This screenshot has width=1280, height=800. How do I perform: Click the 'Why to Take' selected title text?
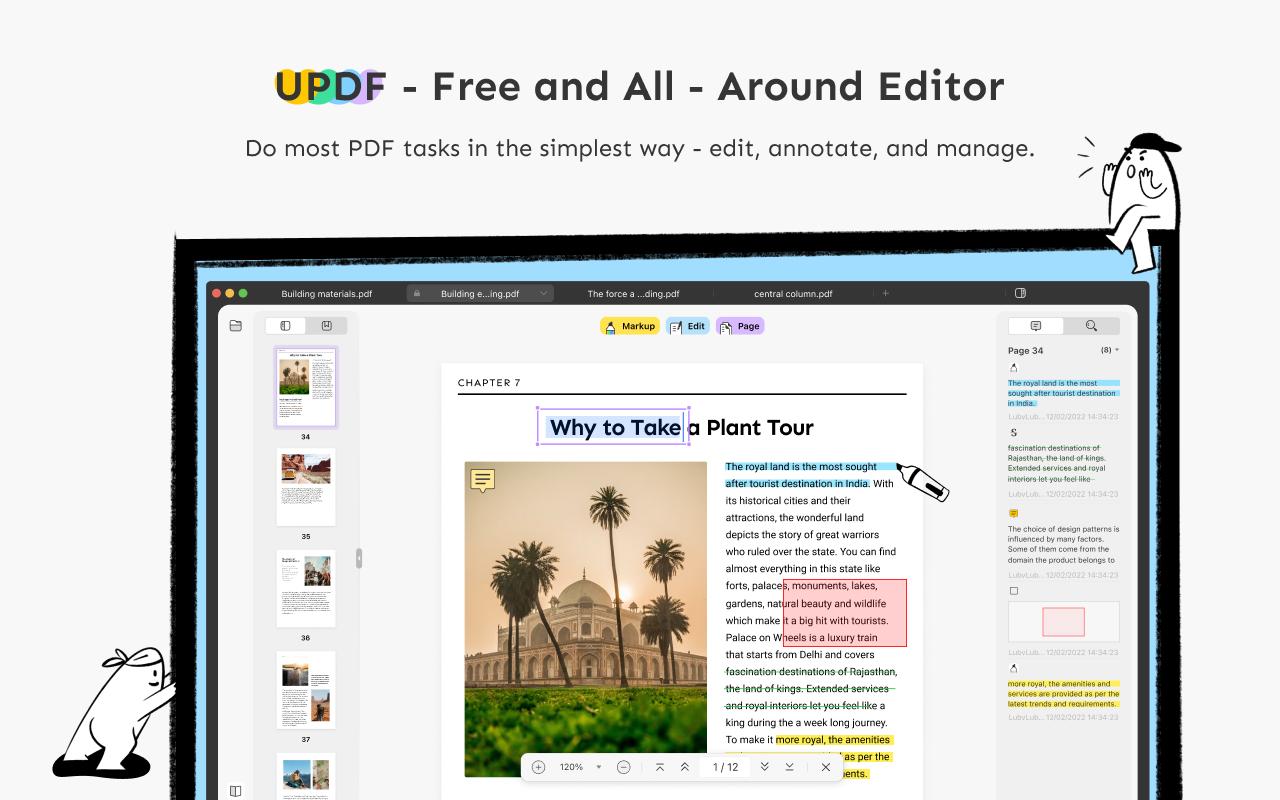[614, 428]
